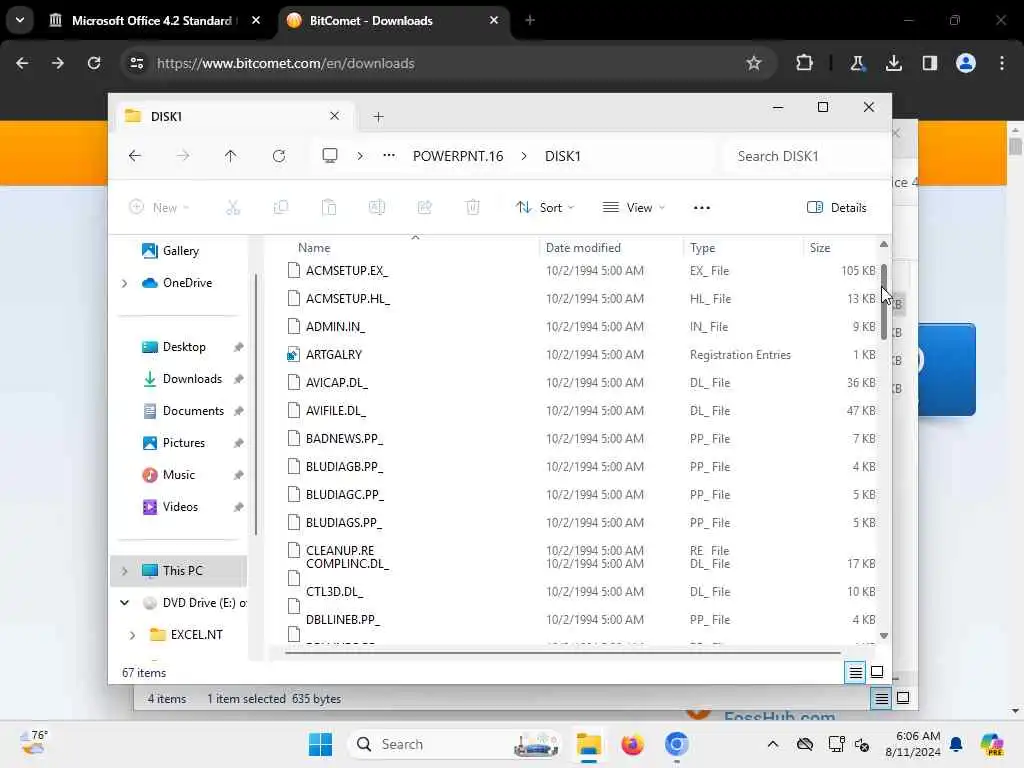Click the Windows Start button
The height and width of the screenshot is (768, 1024).
(320, 744)
